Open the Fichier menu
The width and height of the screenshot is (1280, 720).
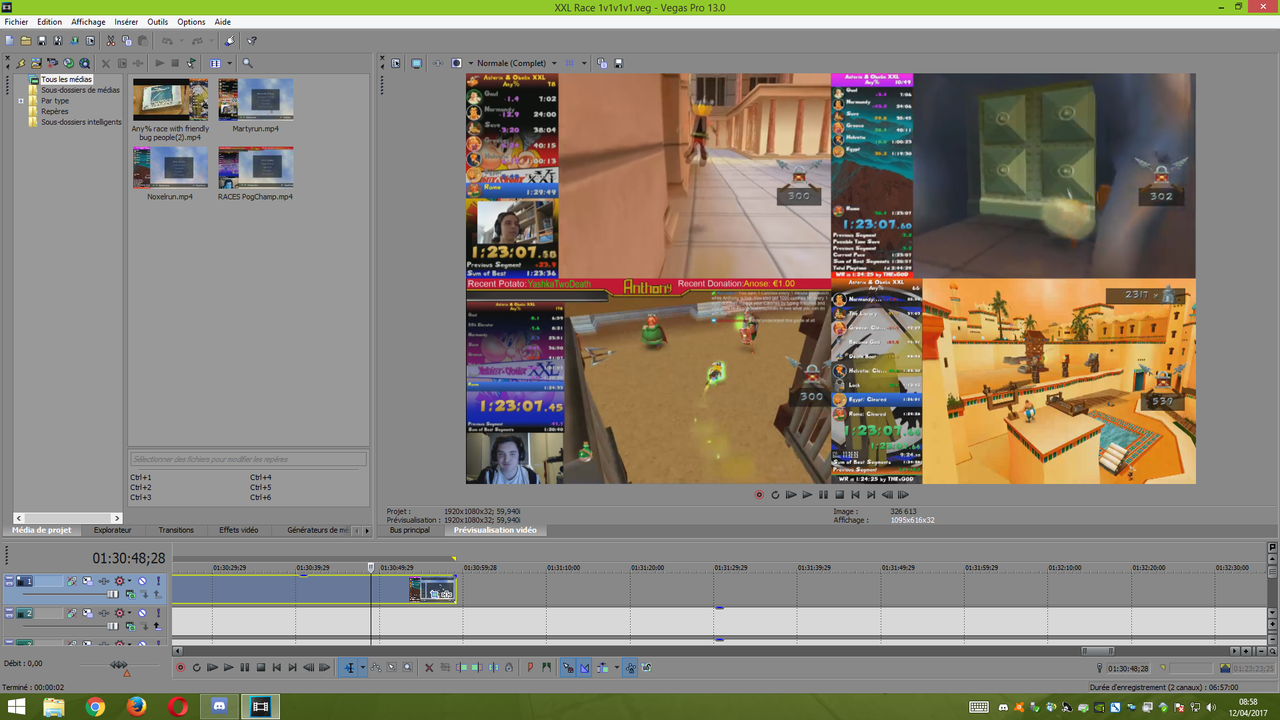click(16, 22)
